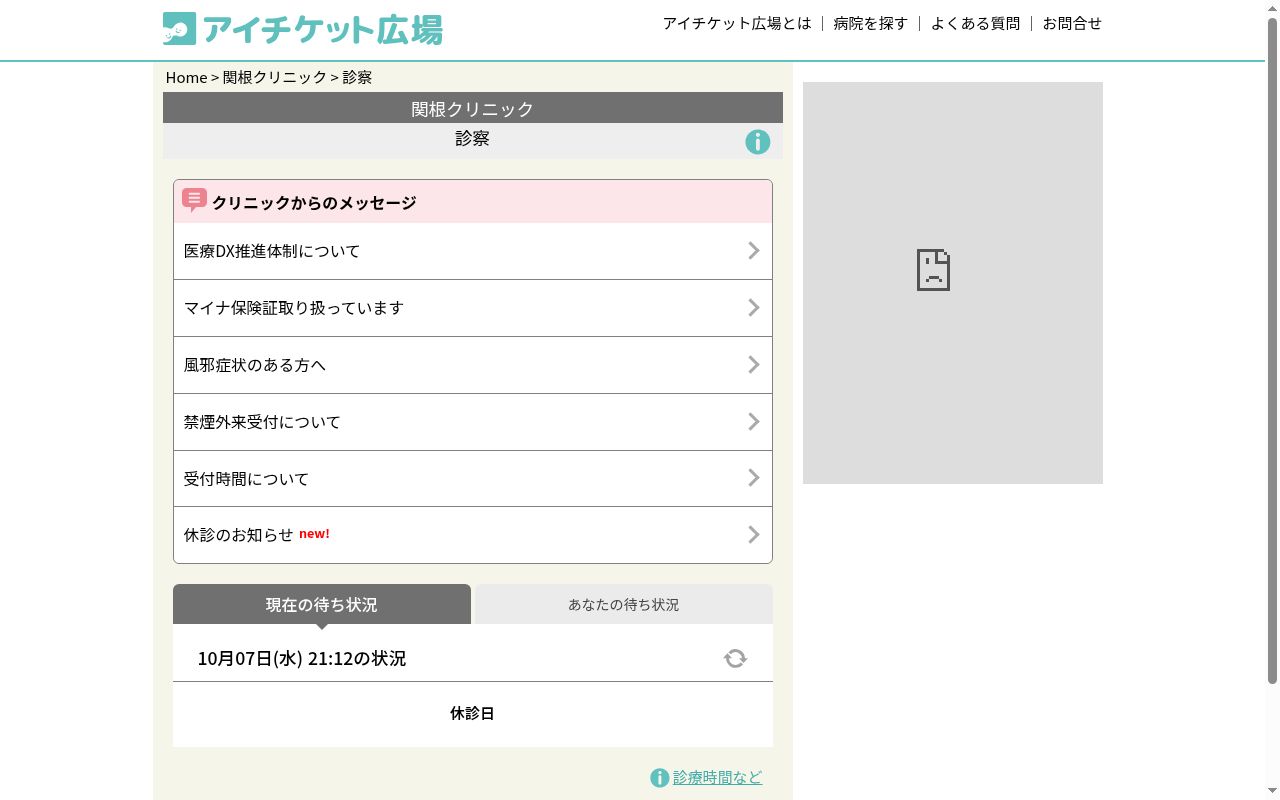Click the 診察 breadcrumb text

pyautogui.click(x=357, y=77)
